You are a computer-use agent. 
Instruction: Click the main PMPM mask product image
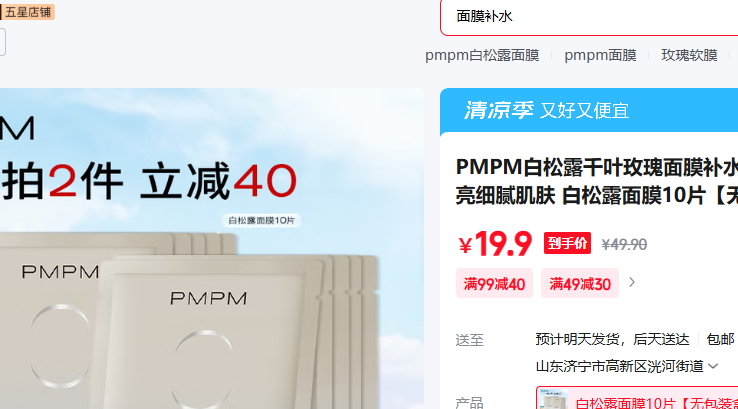(x=212, y=249)
